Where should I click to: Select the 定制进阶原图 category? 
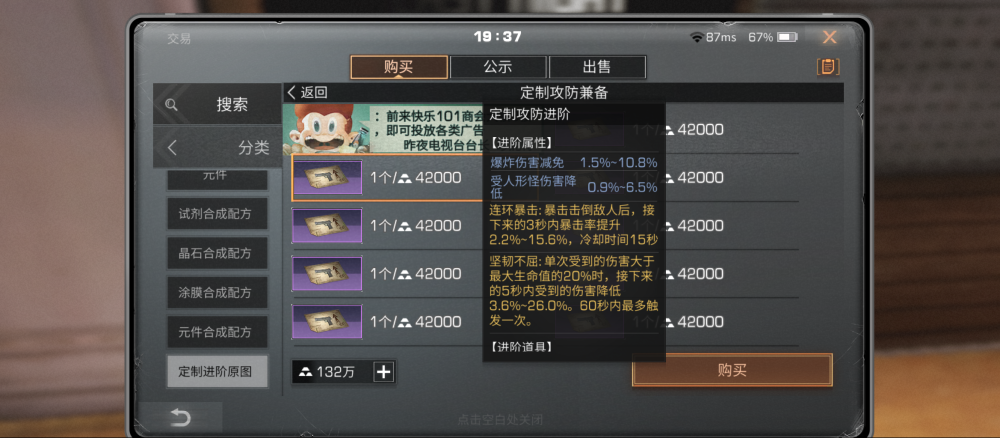tap(217, 371)
